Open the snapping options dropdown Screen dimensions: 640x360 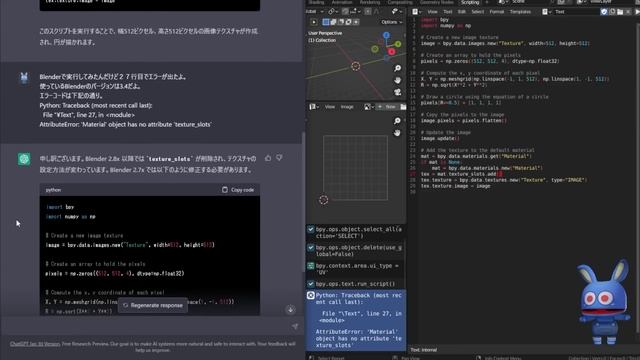click(x=354, y=12)
